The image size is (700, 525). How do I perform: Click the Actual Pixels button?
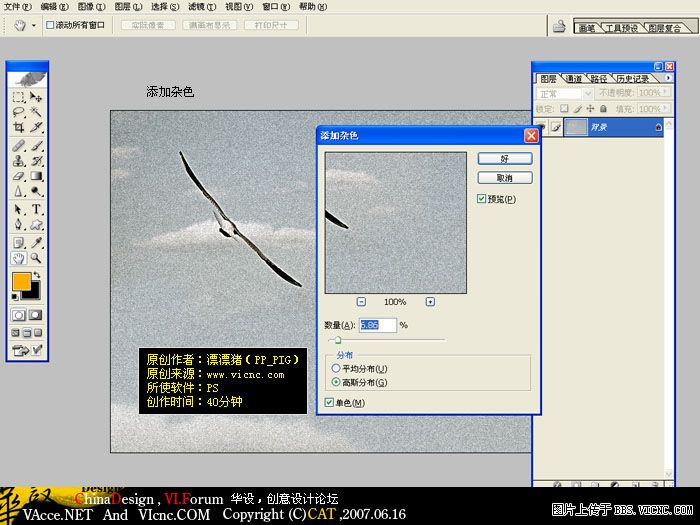point(148,25)
